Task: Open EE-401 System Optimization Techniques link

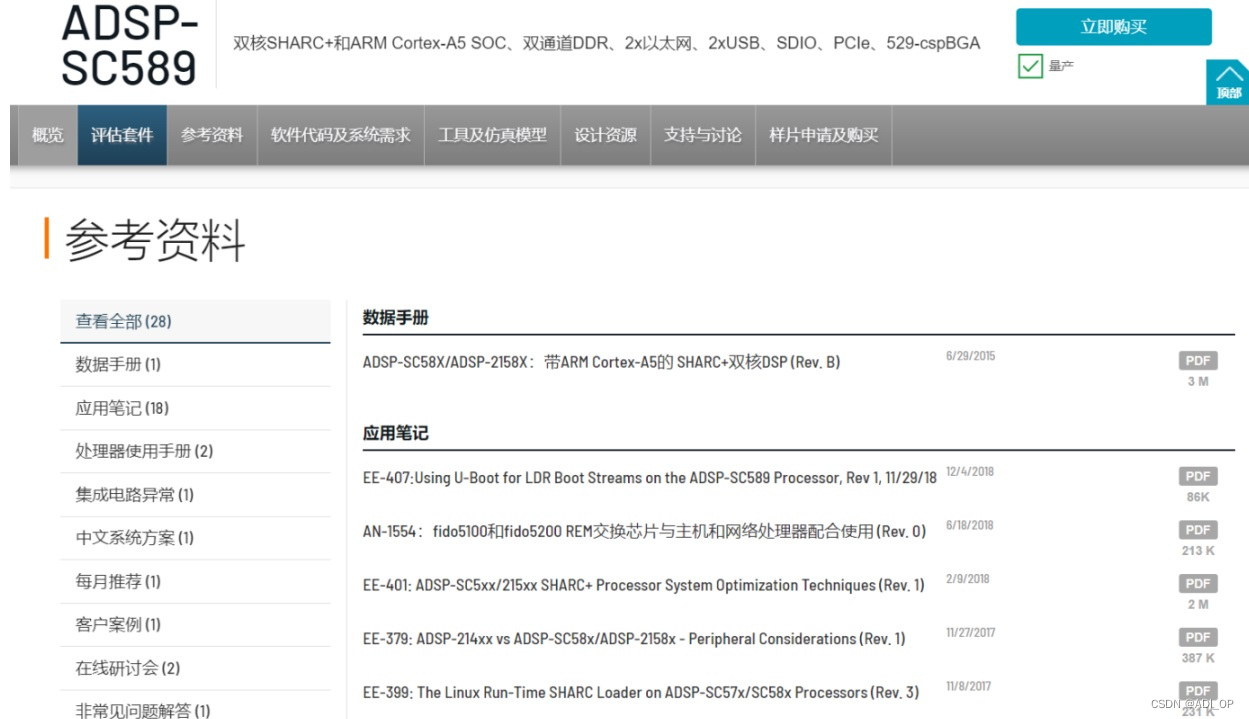Action: [643, 585]
